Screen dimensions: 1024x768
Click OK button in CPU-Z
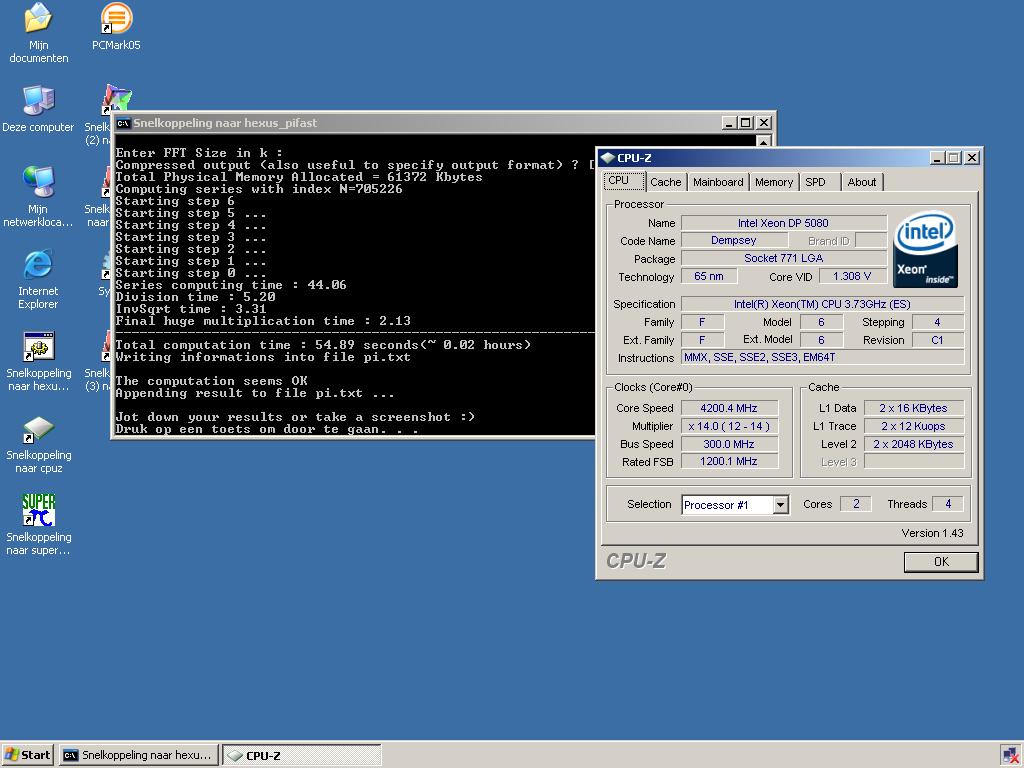pyautogui.click(x=941, y=562)
